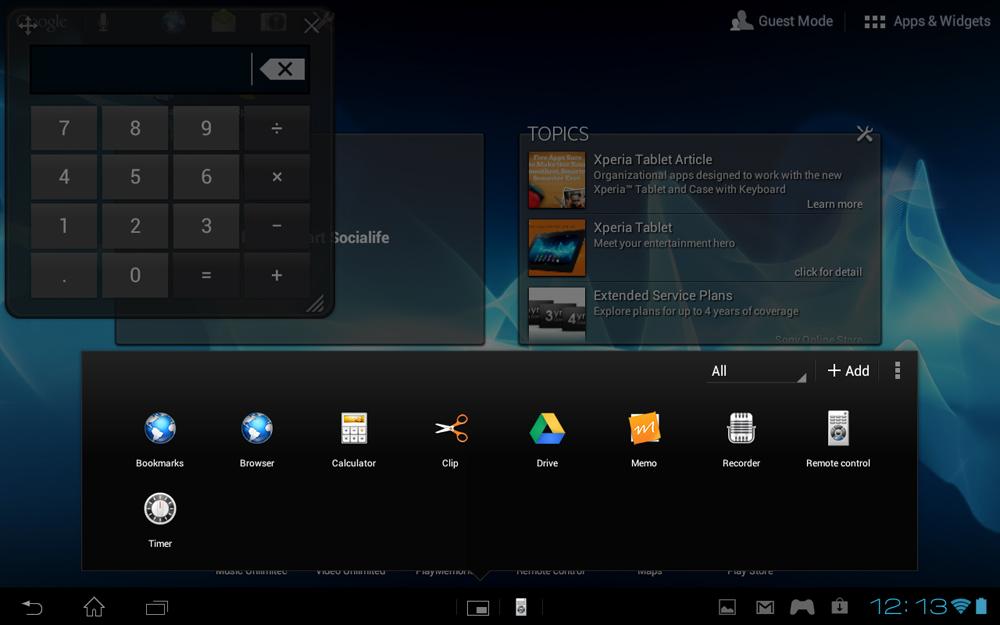Image resolution: width=1000 pixels, height=625 pixels.
Task: Tap calculator key 7
Action: 64,128
